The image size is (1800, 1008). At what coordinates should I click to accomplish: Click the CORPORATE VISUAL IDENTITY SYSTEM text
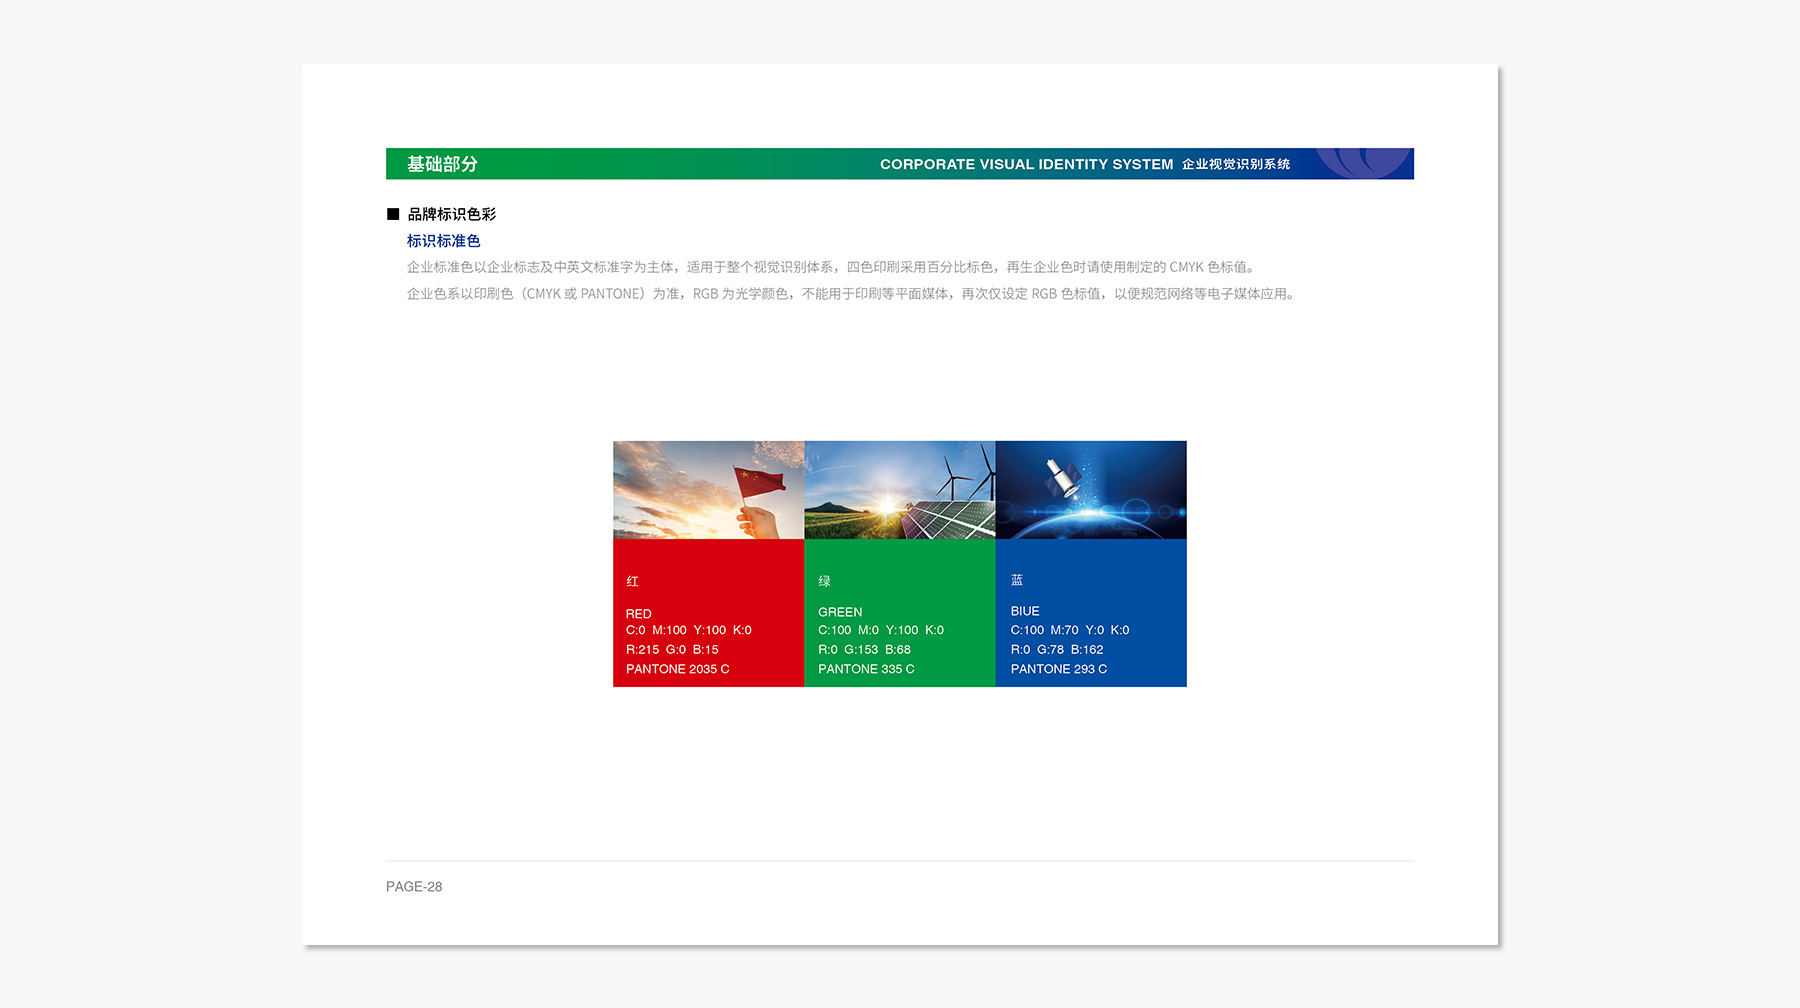click(1026, 164)
